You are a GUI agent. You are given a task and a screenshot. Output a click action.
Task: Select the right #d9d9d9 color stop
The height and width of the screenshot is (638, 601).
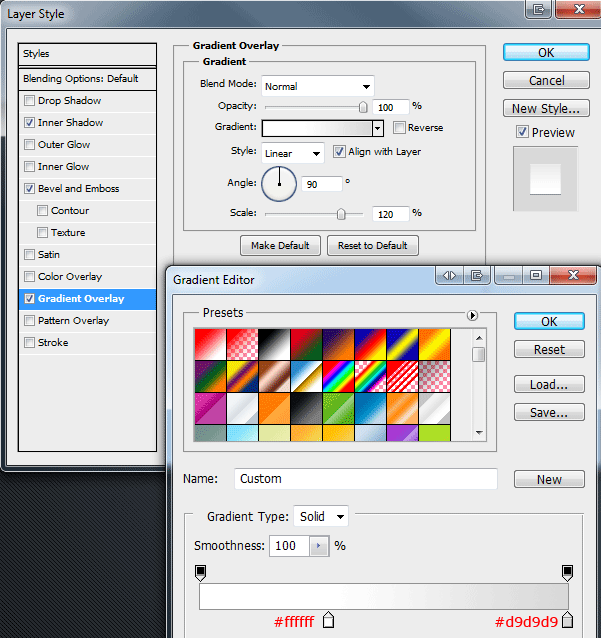point(567,620)
